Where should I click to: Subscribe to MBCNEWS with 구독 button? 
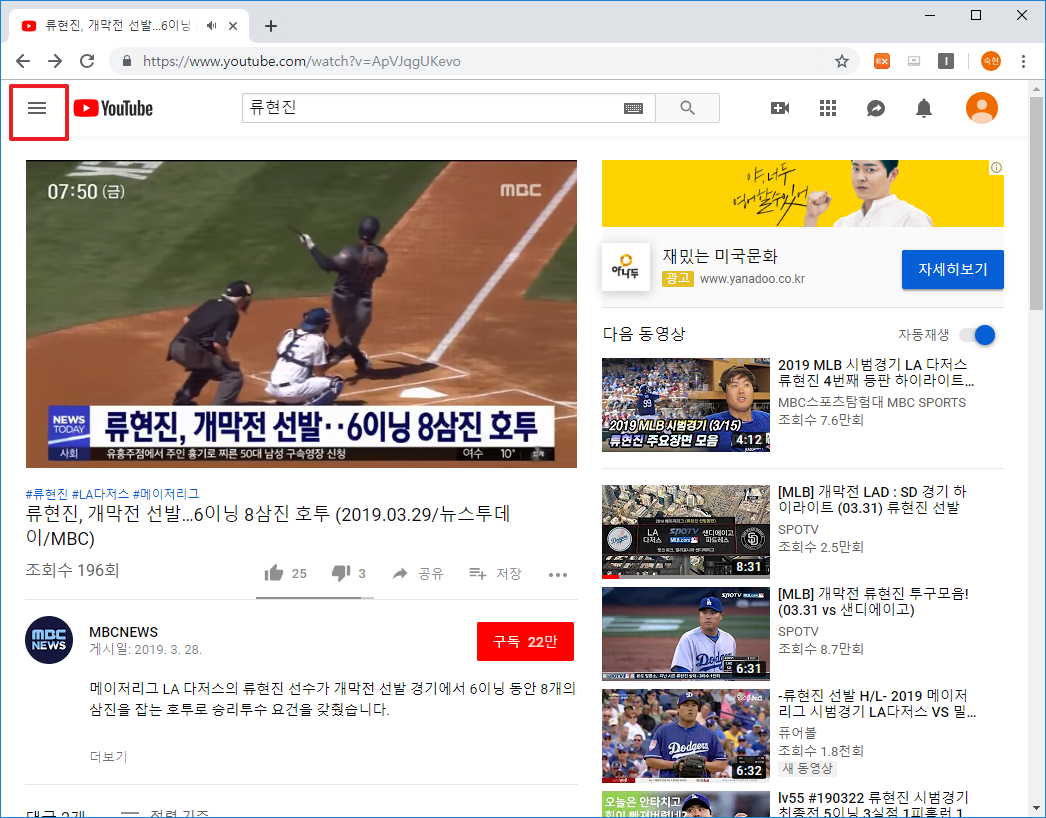[x=525, y=642]
